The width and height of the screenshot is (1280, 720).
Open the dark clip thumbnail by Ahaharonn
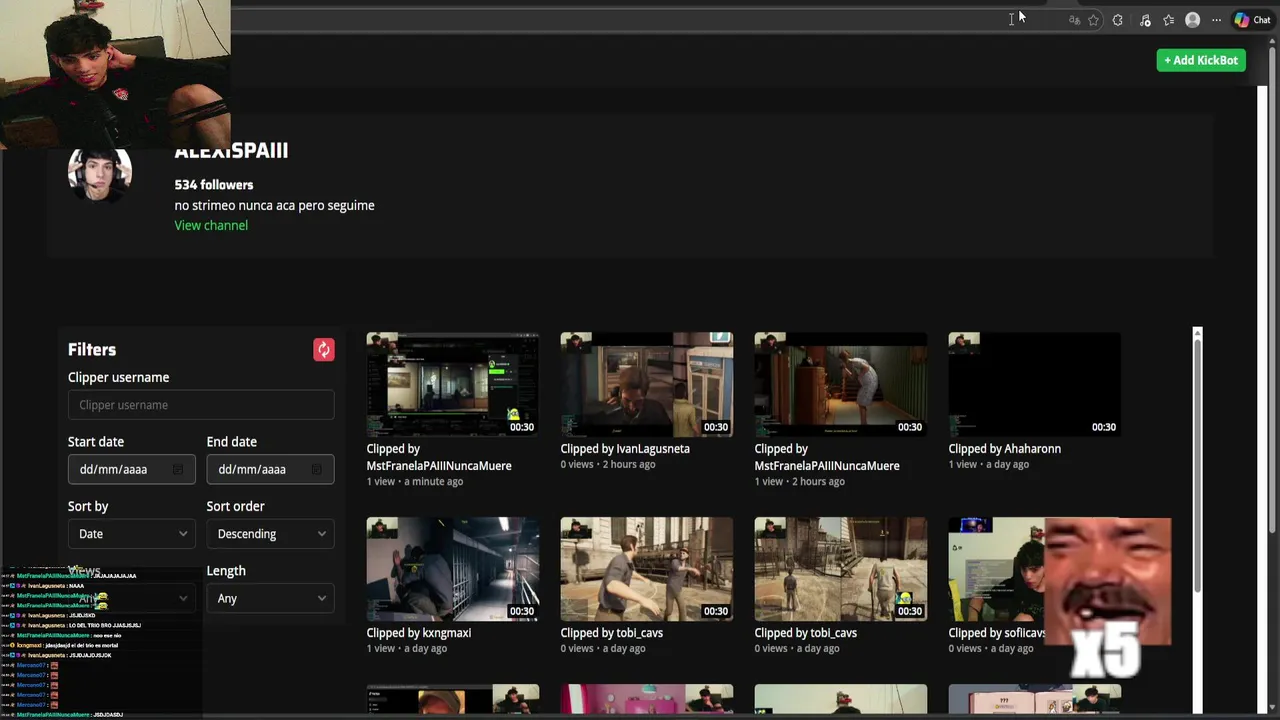[x=1034, y=384]
